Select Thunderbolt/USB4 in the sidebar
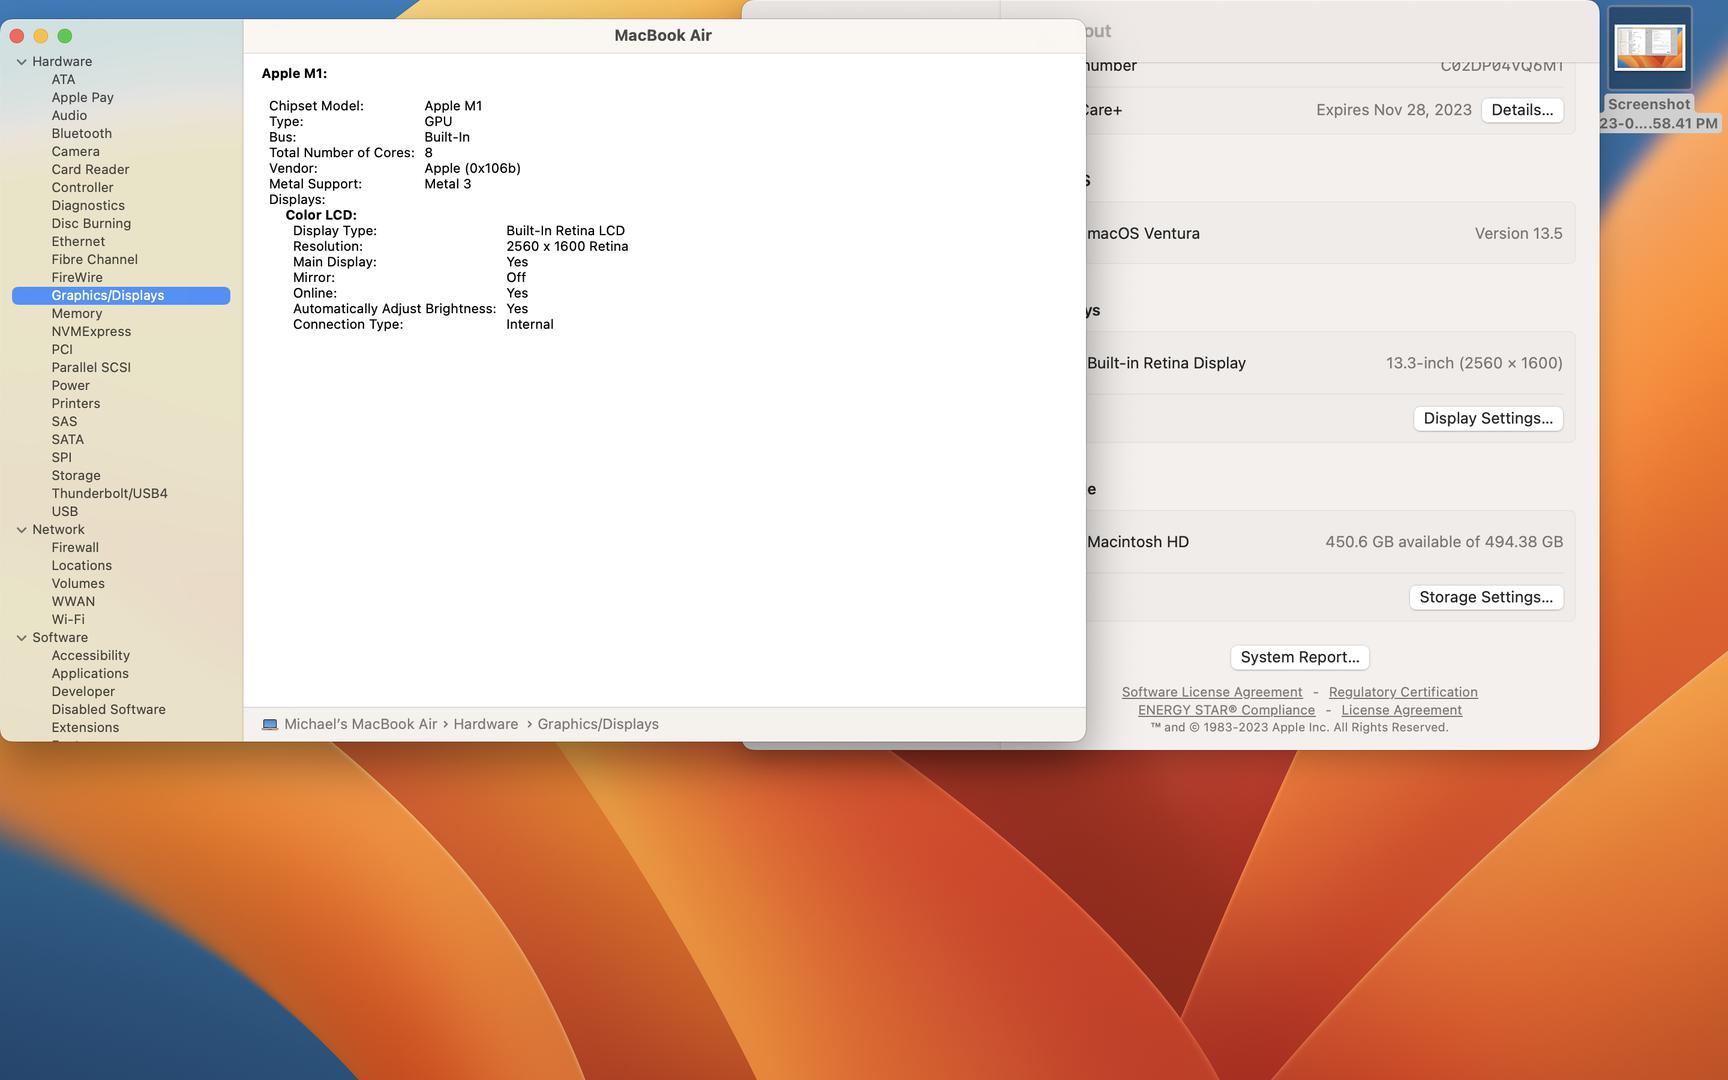The image size is (1728, 1080). pyautogui.click(x=109, y=494)
